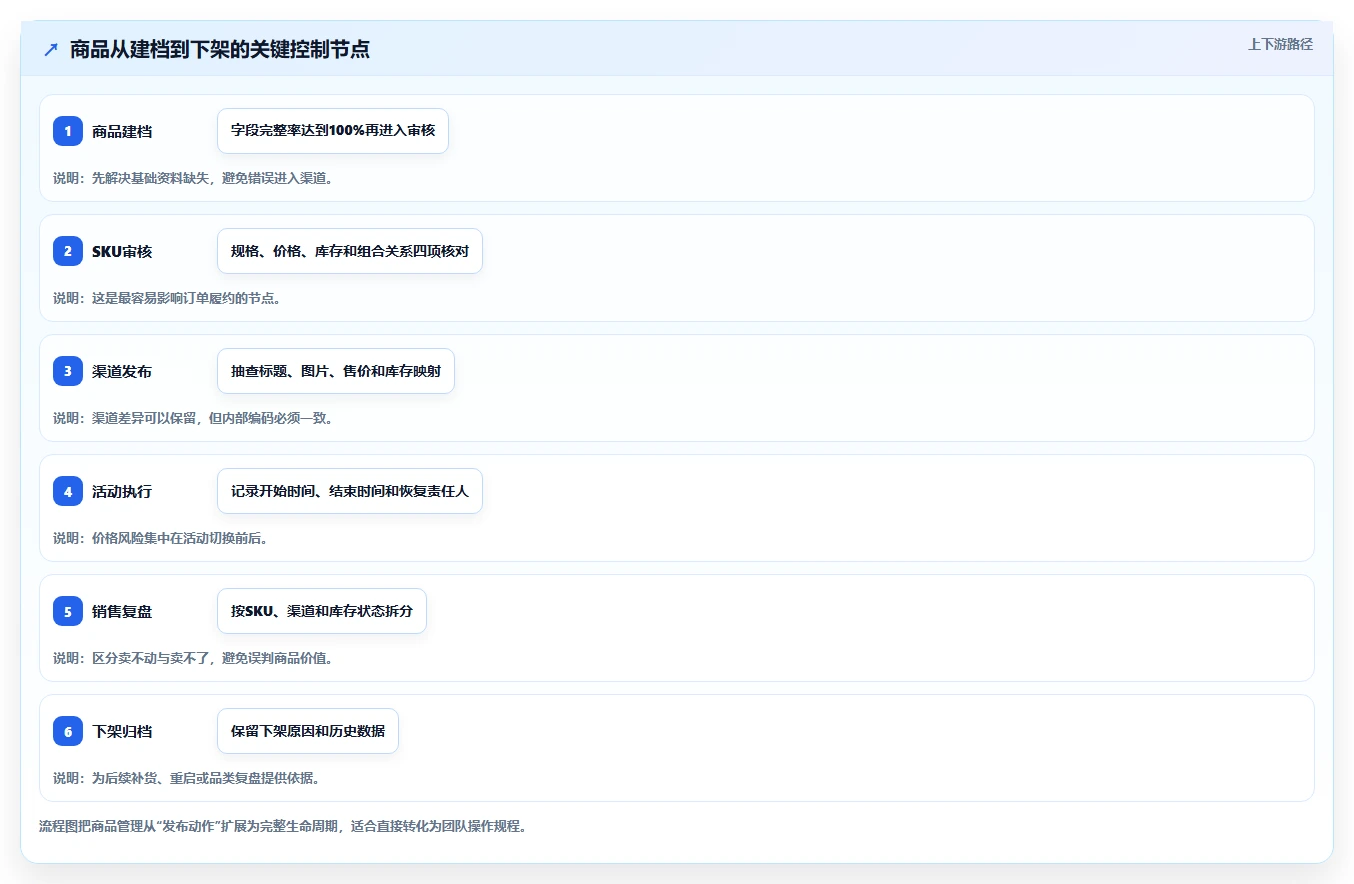Select the 记录开始时间、结束时间和恢复责任人 chip
Image resolution: width=1354 pixels, height=884 pixels.
click(x=350, y=491)
